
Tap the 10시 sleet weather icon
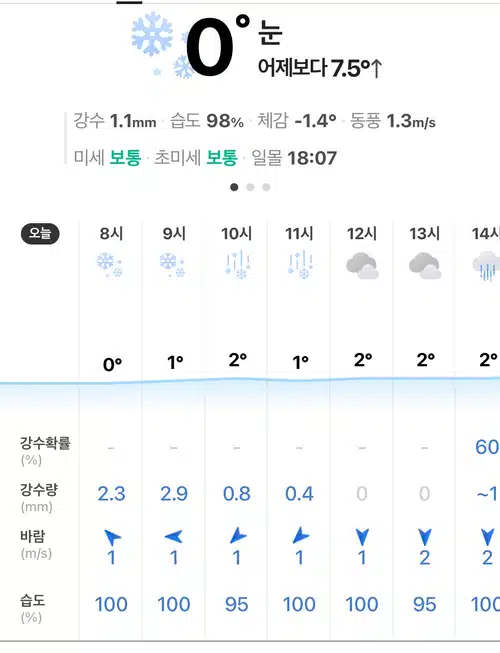pyautogui.click(x=237, y=264)
